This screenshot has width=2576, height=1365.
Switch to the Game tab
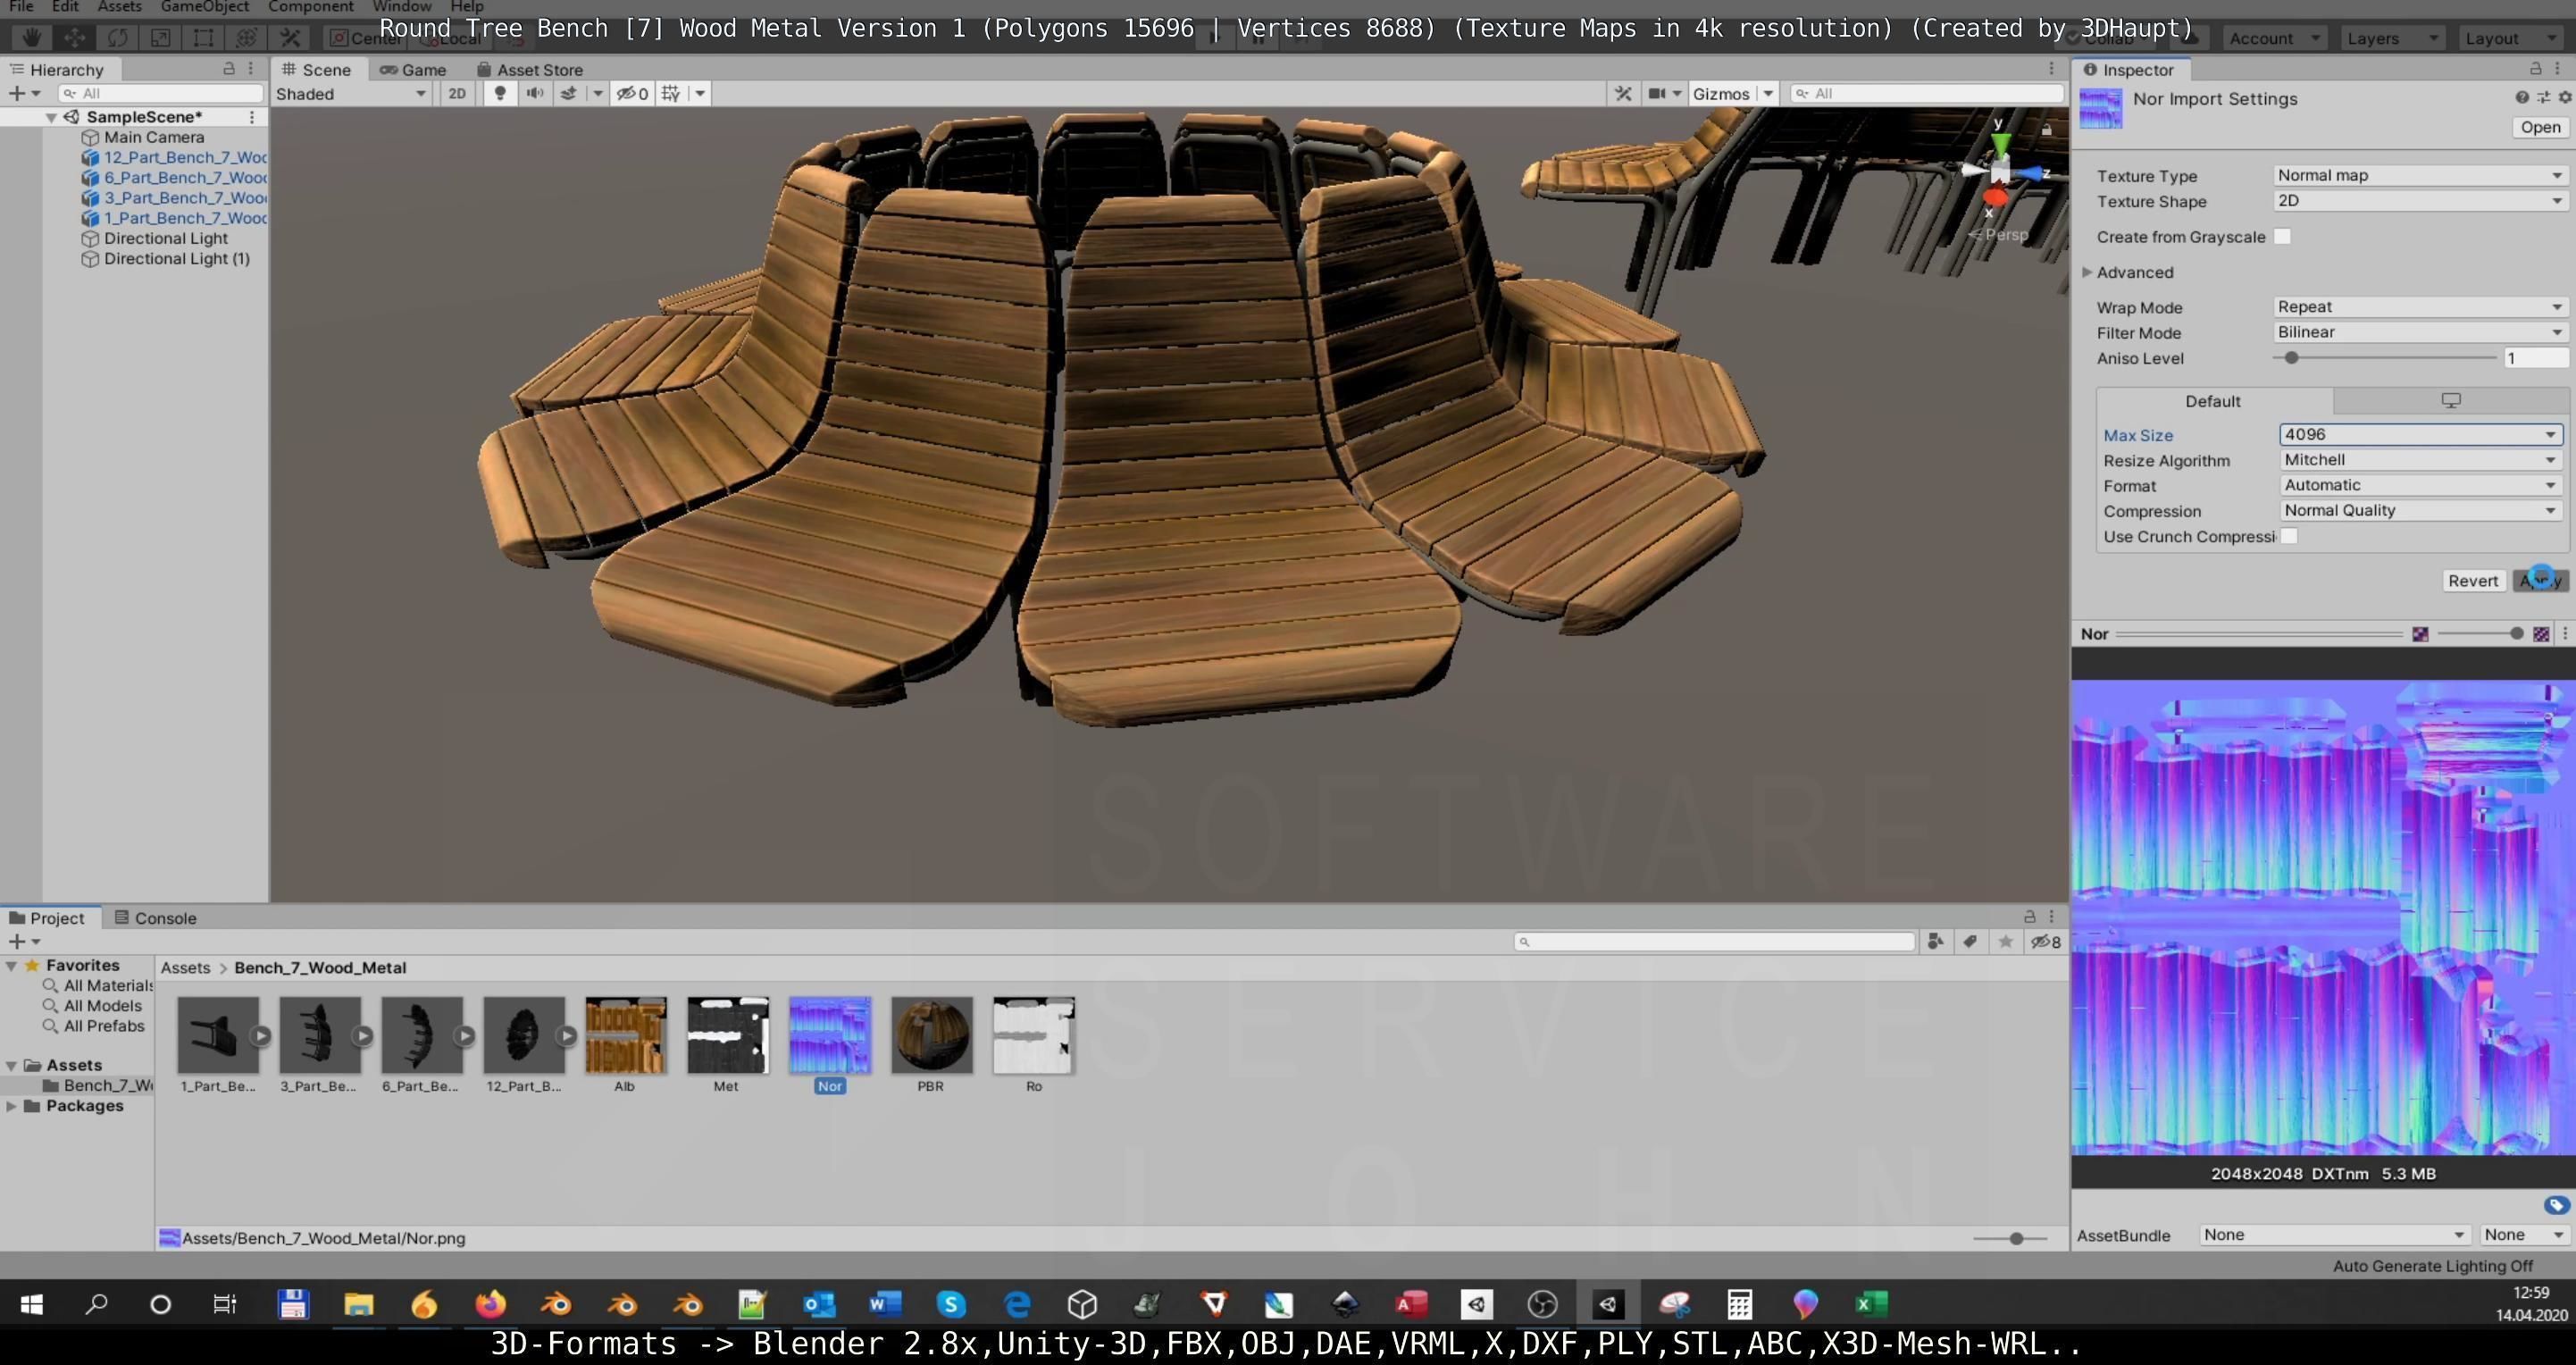pyautogui.click(x=413, y=69)
